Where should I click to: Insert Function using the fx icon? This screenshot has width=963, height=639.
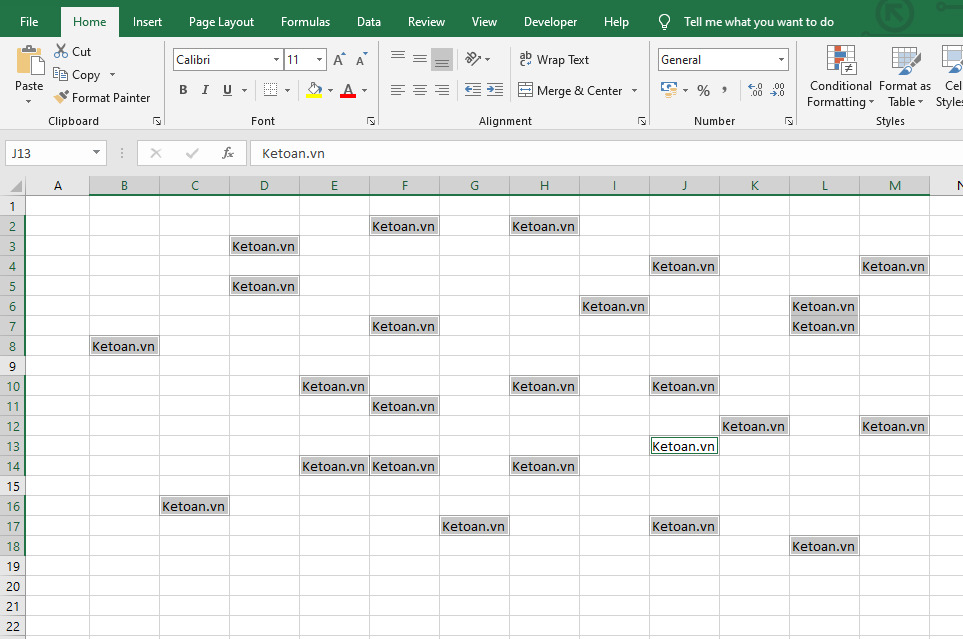pos(228,153)
